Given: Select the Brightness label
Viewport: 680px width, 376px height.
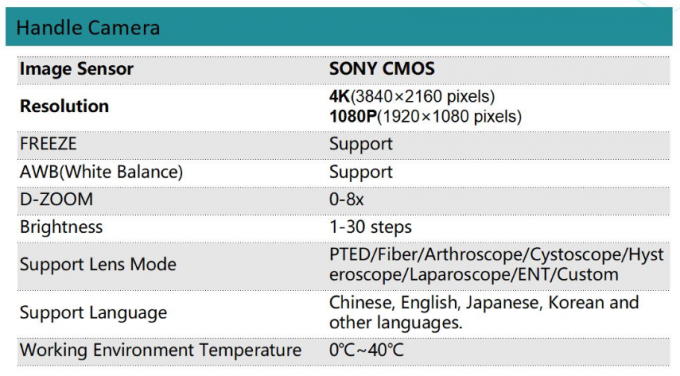Looking at the screenshot, I should point(61,227).
